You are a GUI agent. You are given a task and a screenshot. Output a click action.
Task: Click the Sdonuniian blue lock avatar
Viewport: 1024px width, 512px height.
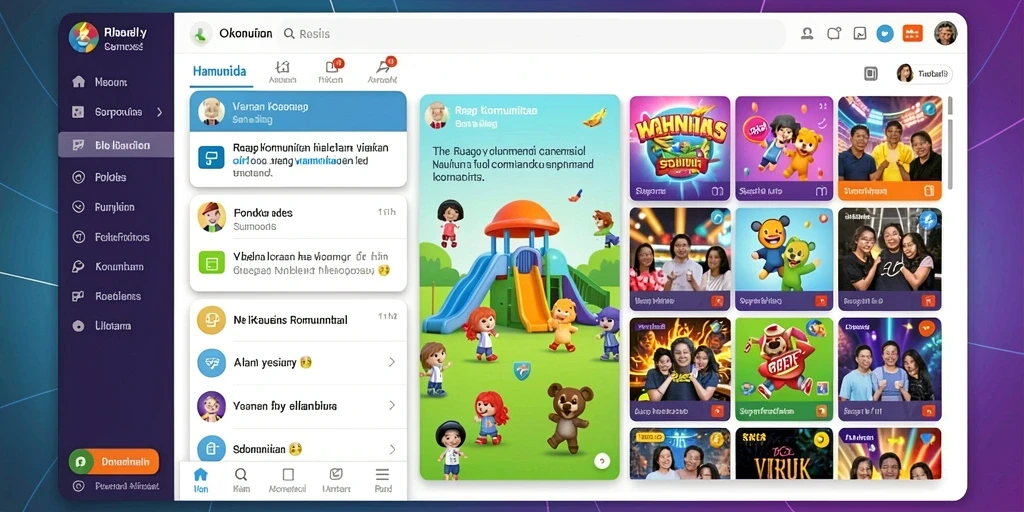pyautogui.click(x=212, y=449)
